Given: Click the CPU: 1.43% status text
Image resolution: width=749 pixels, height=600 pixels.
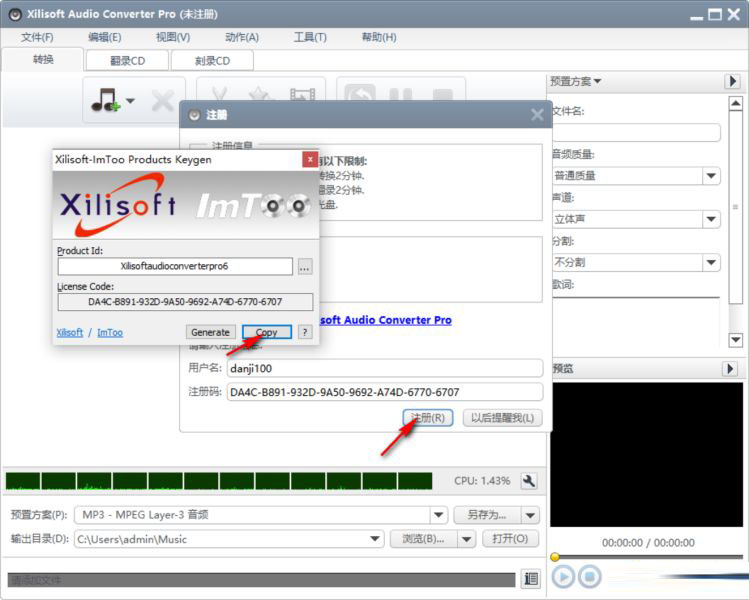Looking at the screenshot, I should pos(482,481).
